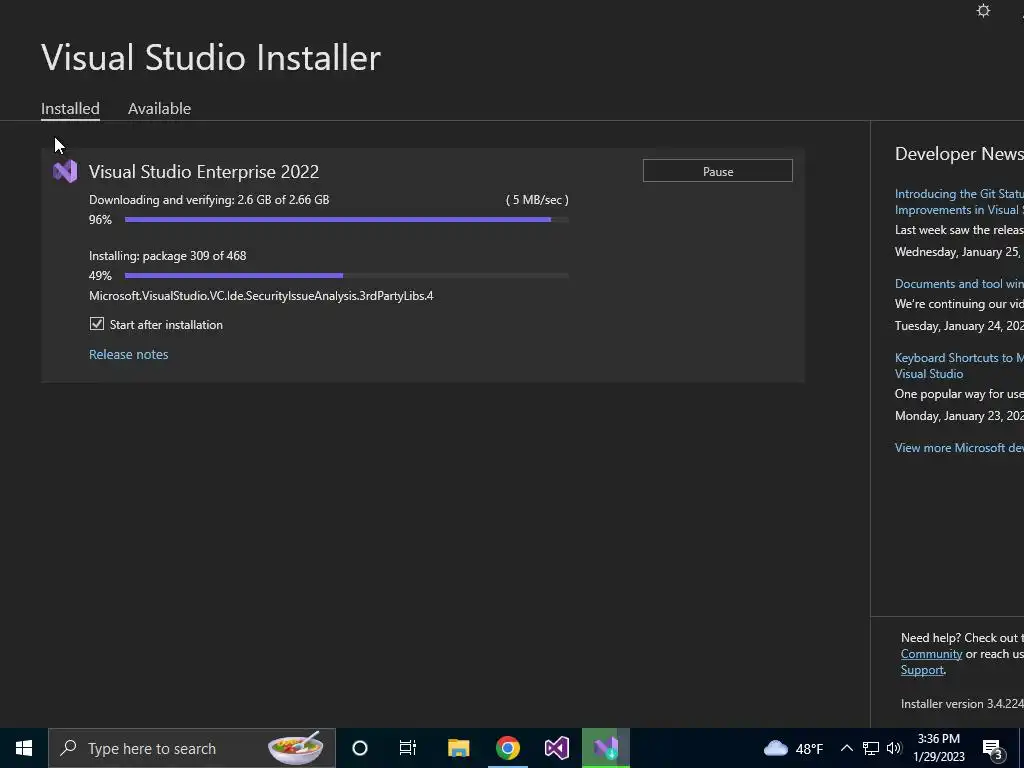The width and height of the screenshot is (1024, 768).
Task: Open Cortana circle icon on taskbar
Action: pos(360,748)
